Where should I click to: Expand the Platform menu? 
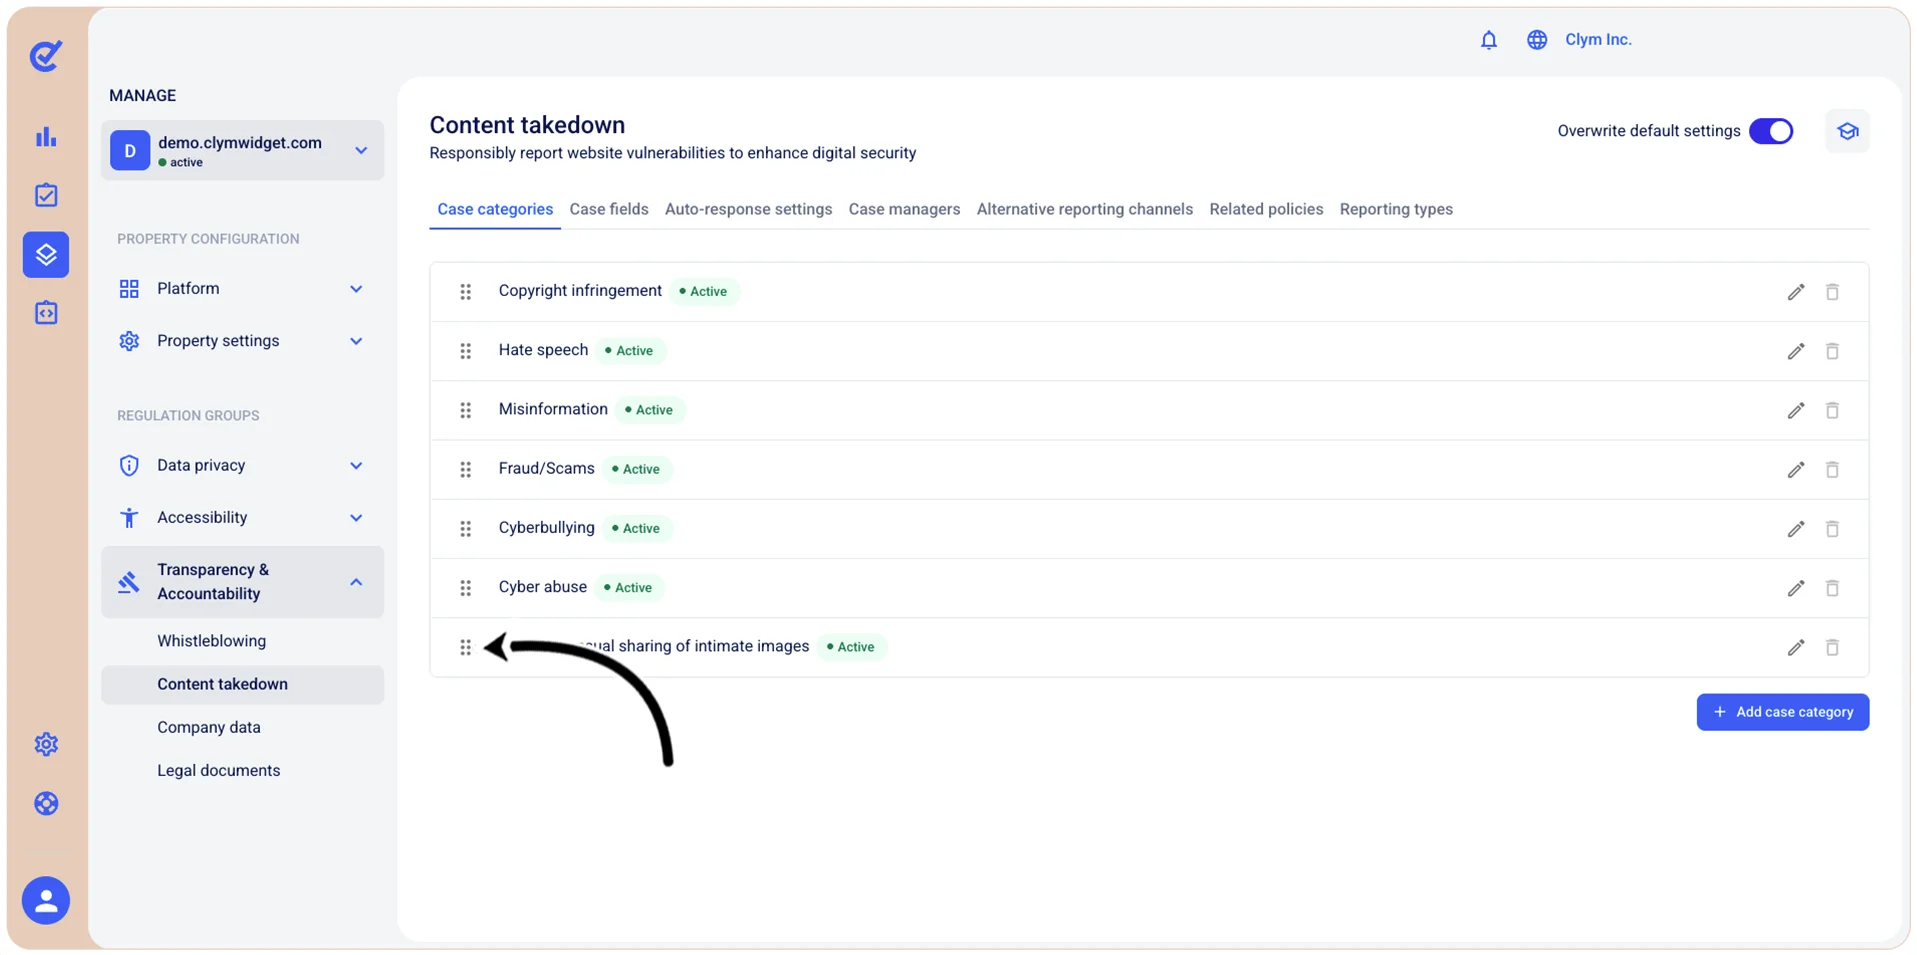coord(241,289)
